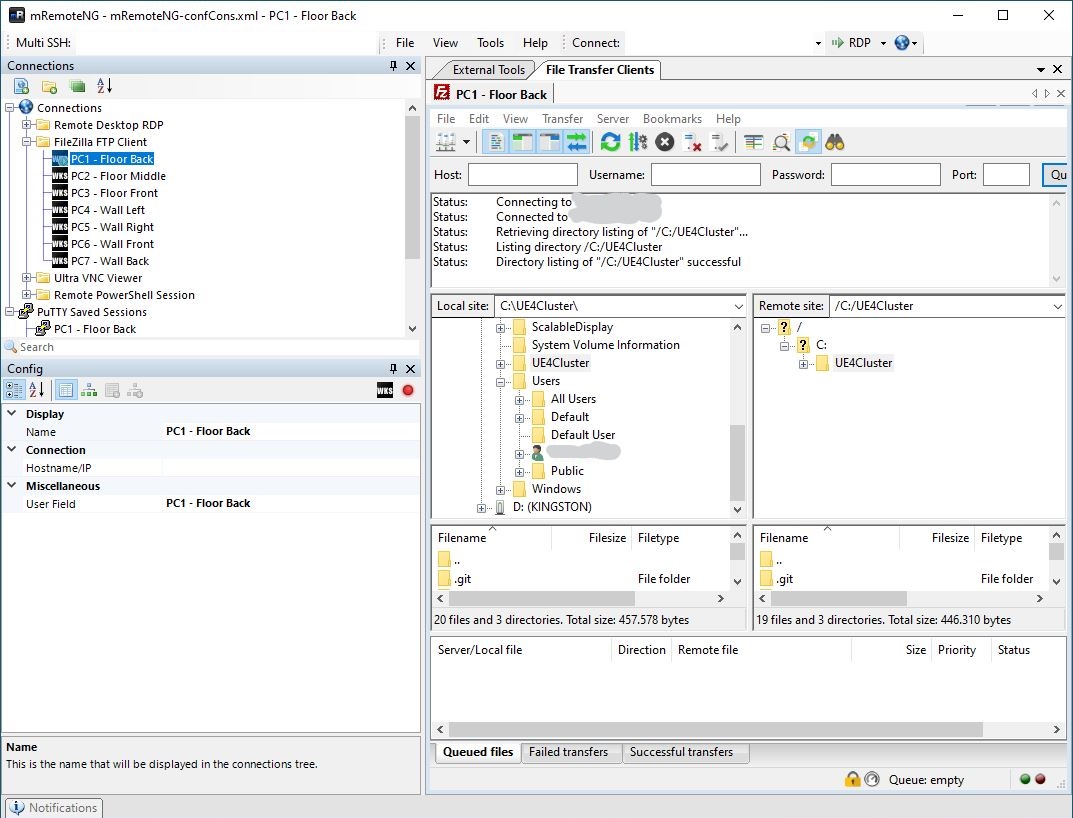The width and height of the screenshot is (1073, 818).
Task: Open the RDP protocol dropdown arrow
Action: coord(883,43)
